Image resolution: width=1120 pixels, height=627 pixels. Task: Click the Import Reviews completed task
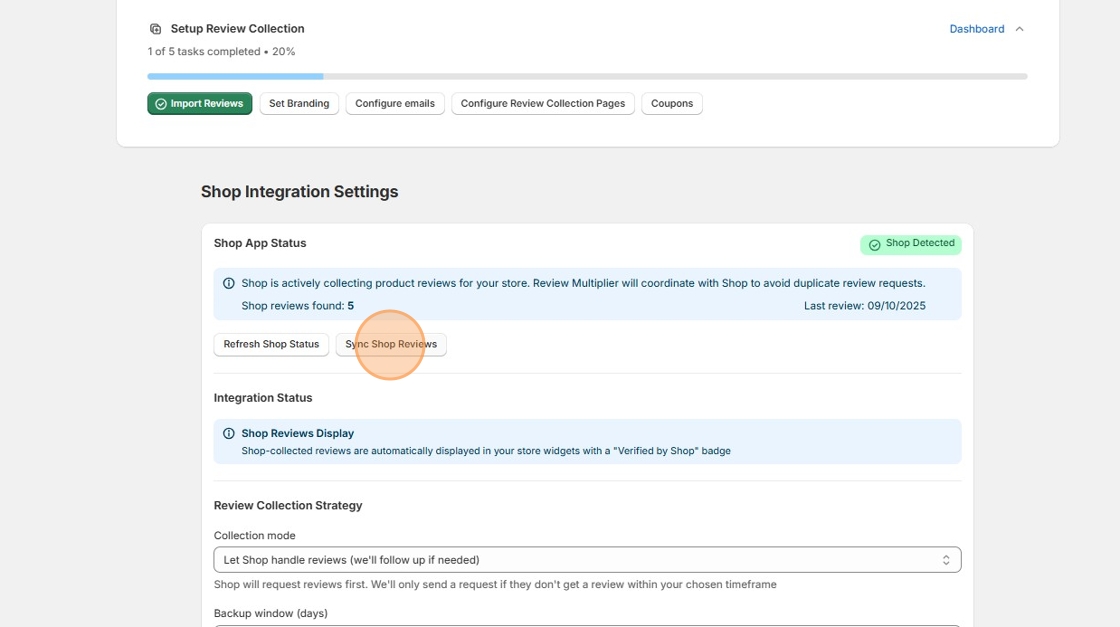(x=200, y=104)
